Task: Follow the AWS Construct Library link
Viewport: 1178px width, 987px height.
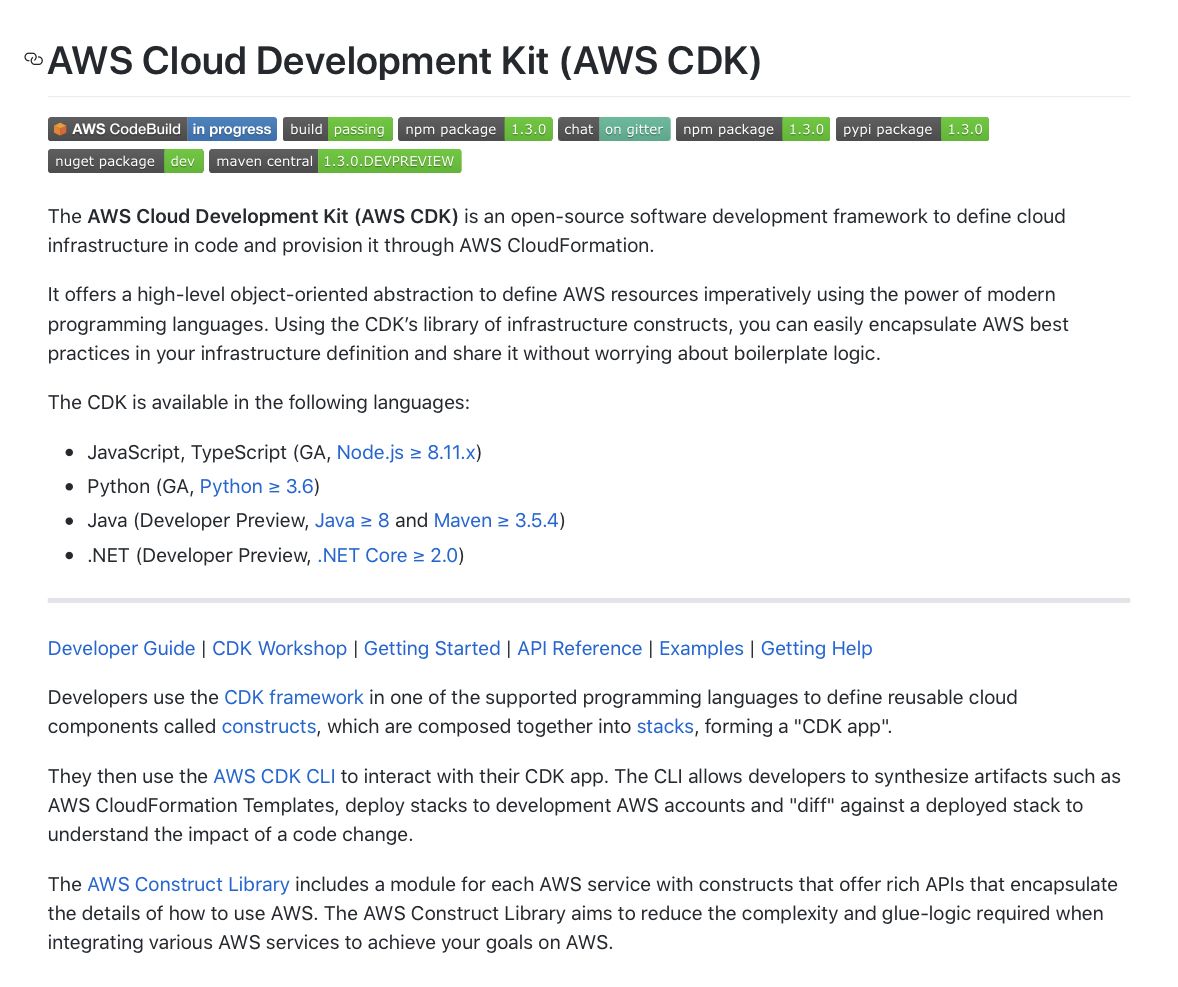Action: click(x=189, y=884)
